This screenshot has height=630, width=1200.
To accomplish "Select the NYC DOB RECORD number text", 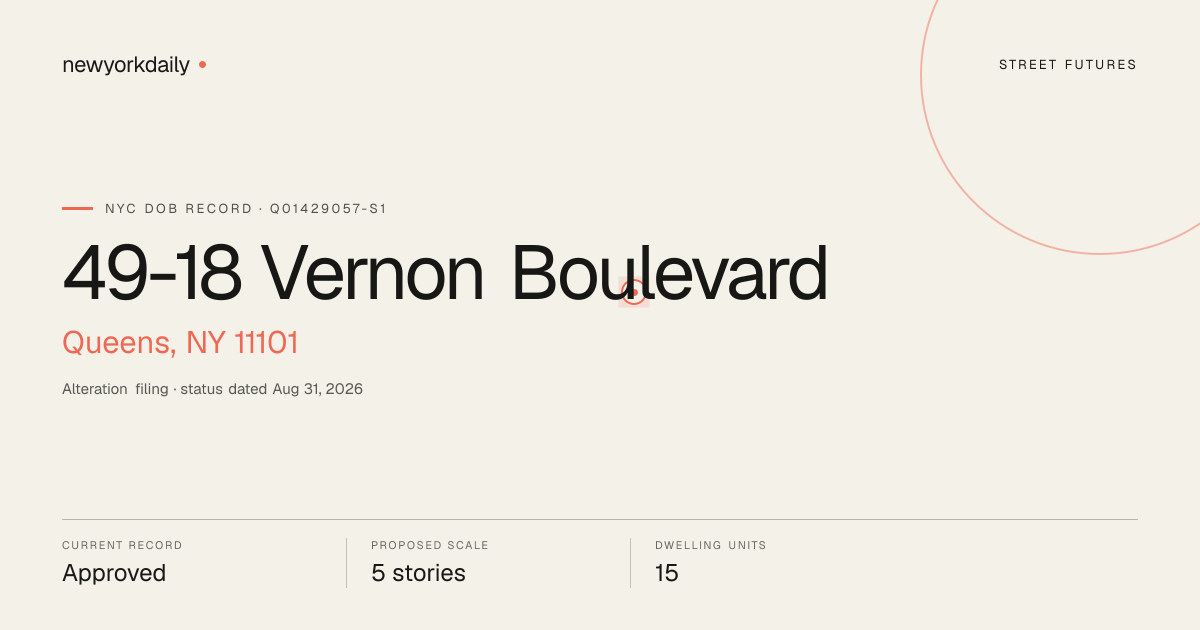I will click(x=246, y=209).
